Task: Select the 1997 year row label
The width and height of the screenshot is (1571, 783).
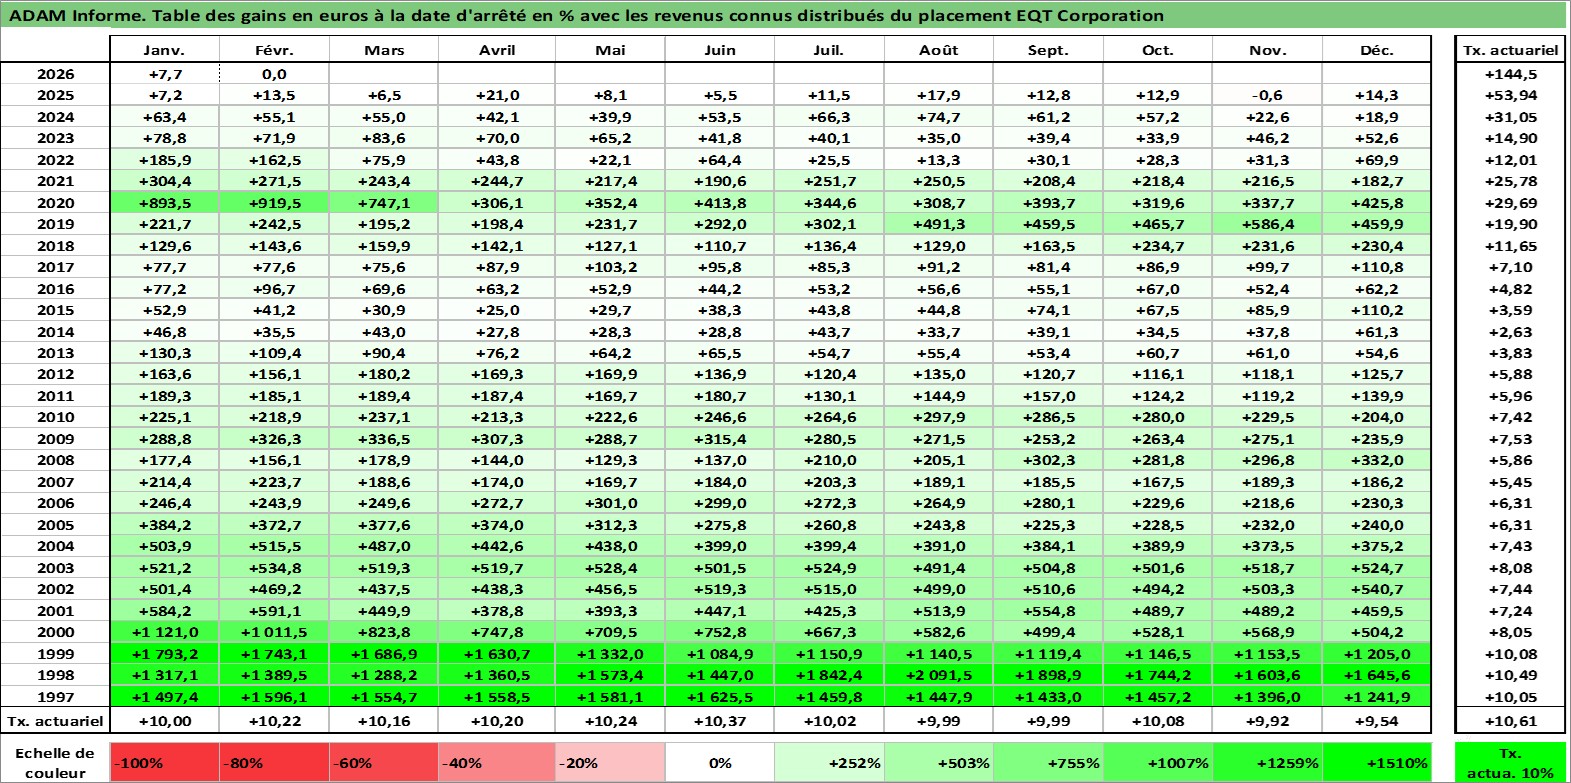Action: point(55,697)
